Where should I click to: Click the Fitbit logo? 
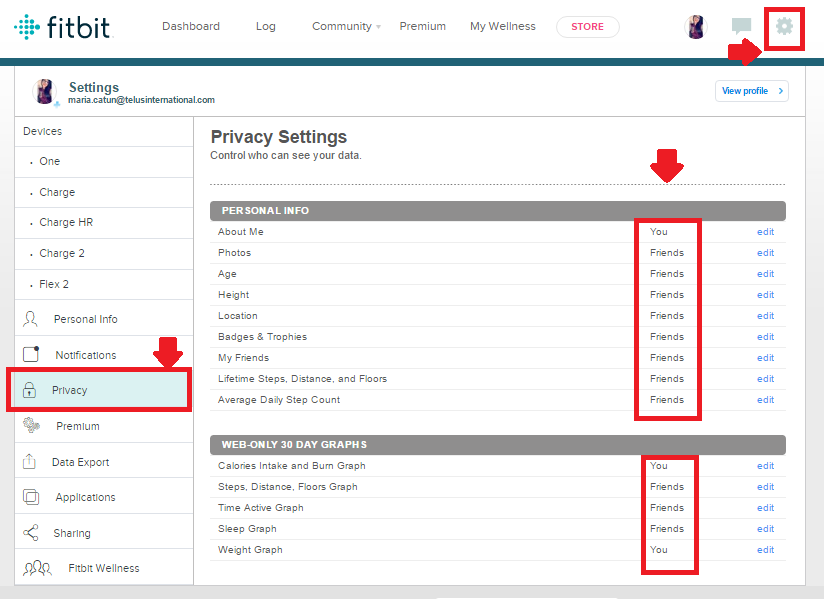coord(63,27)
